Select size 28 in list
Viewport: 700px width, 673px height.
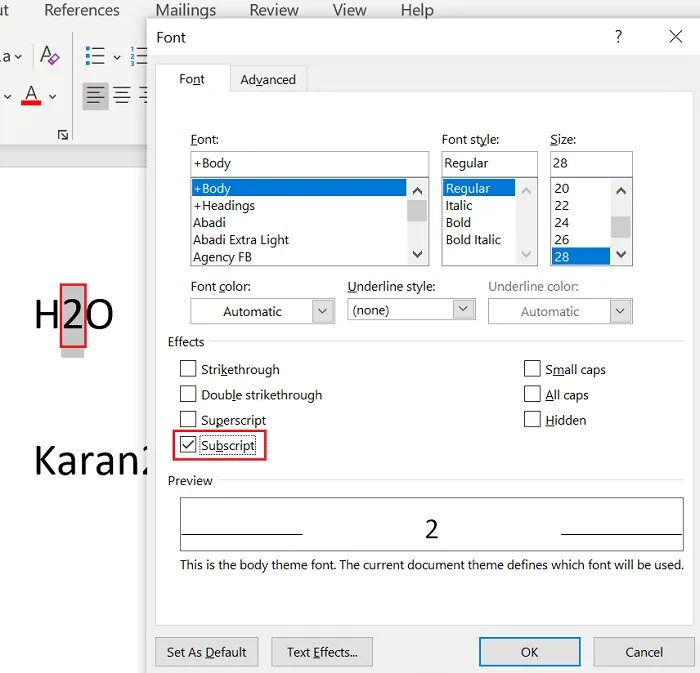point(581,256)
